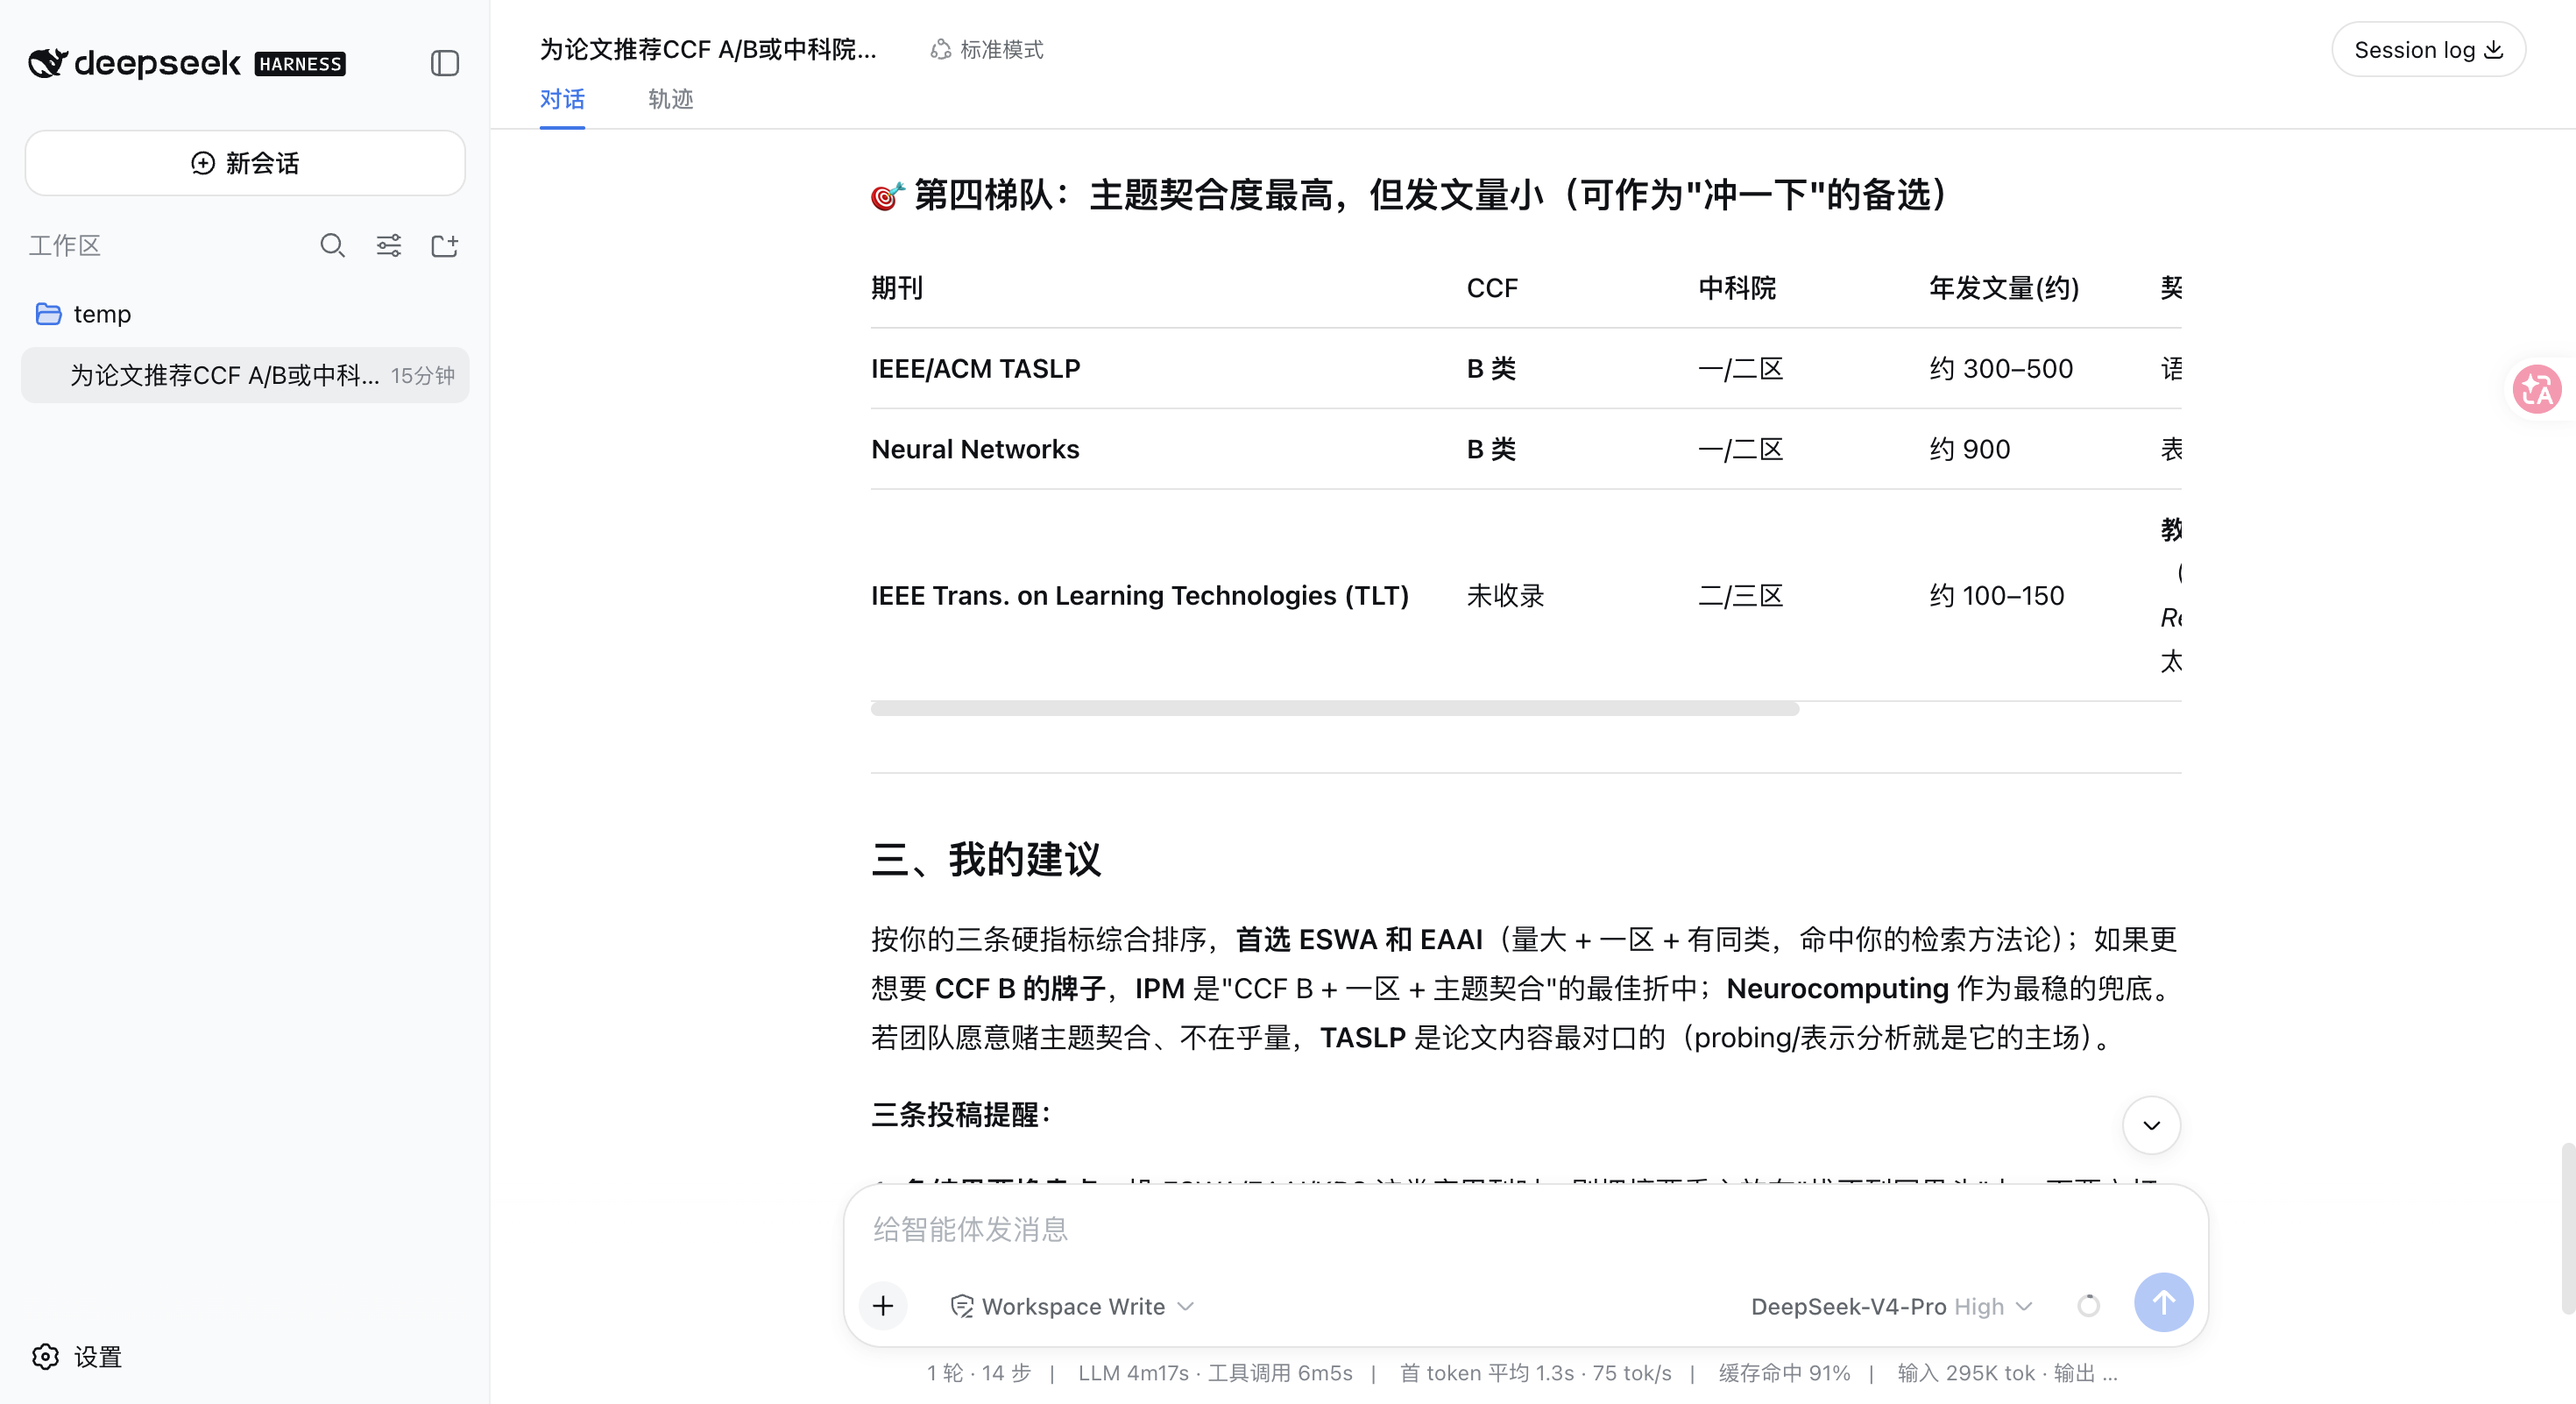Click the dart target emoji icon
The height and width of the screenshot is (1404, 2576).
click(x=887, y=196)
